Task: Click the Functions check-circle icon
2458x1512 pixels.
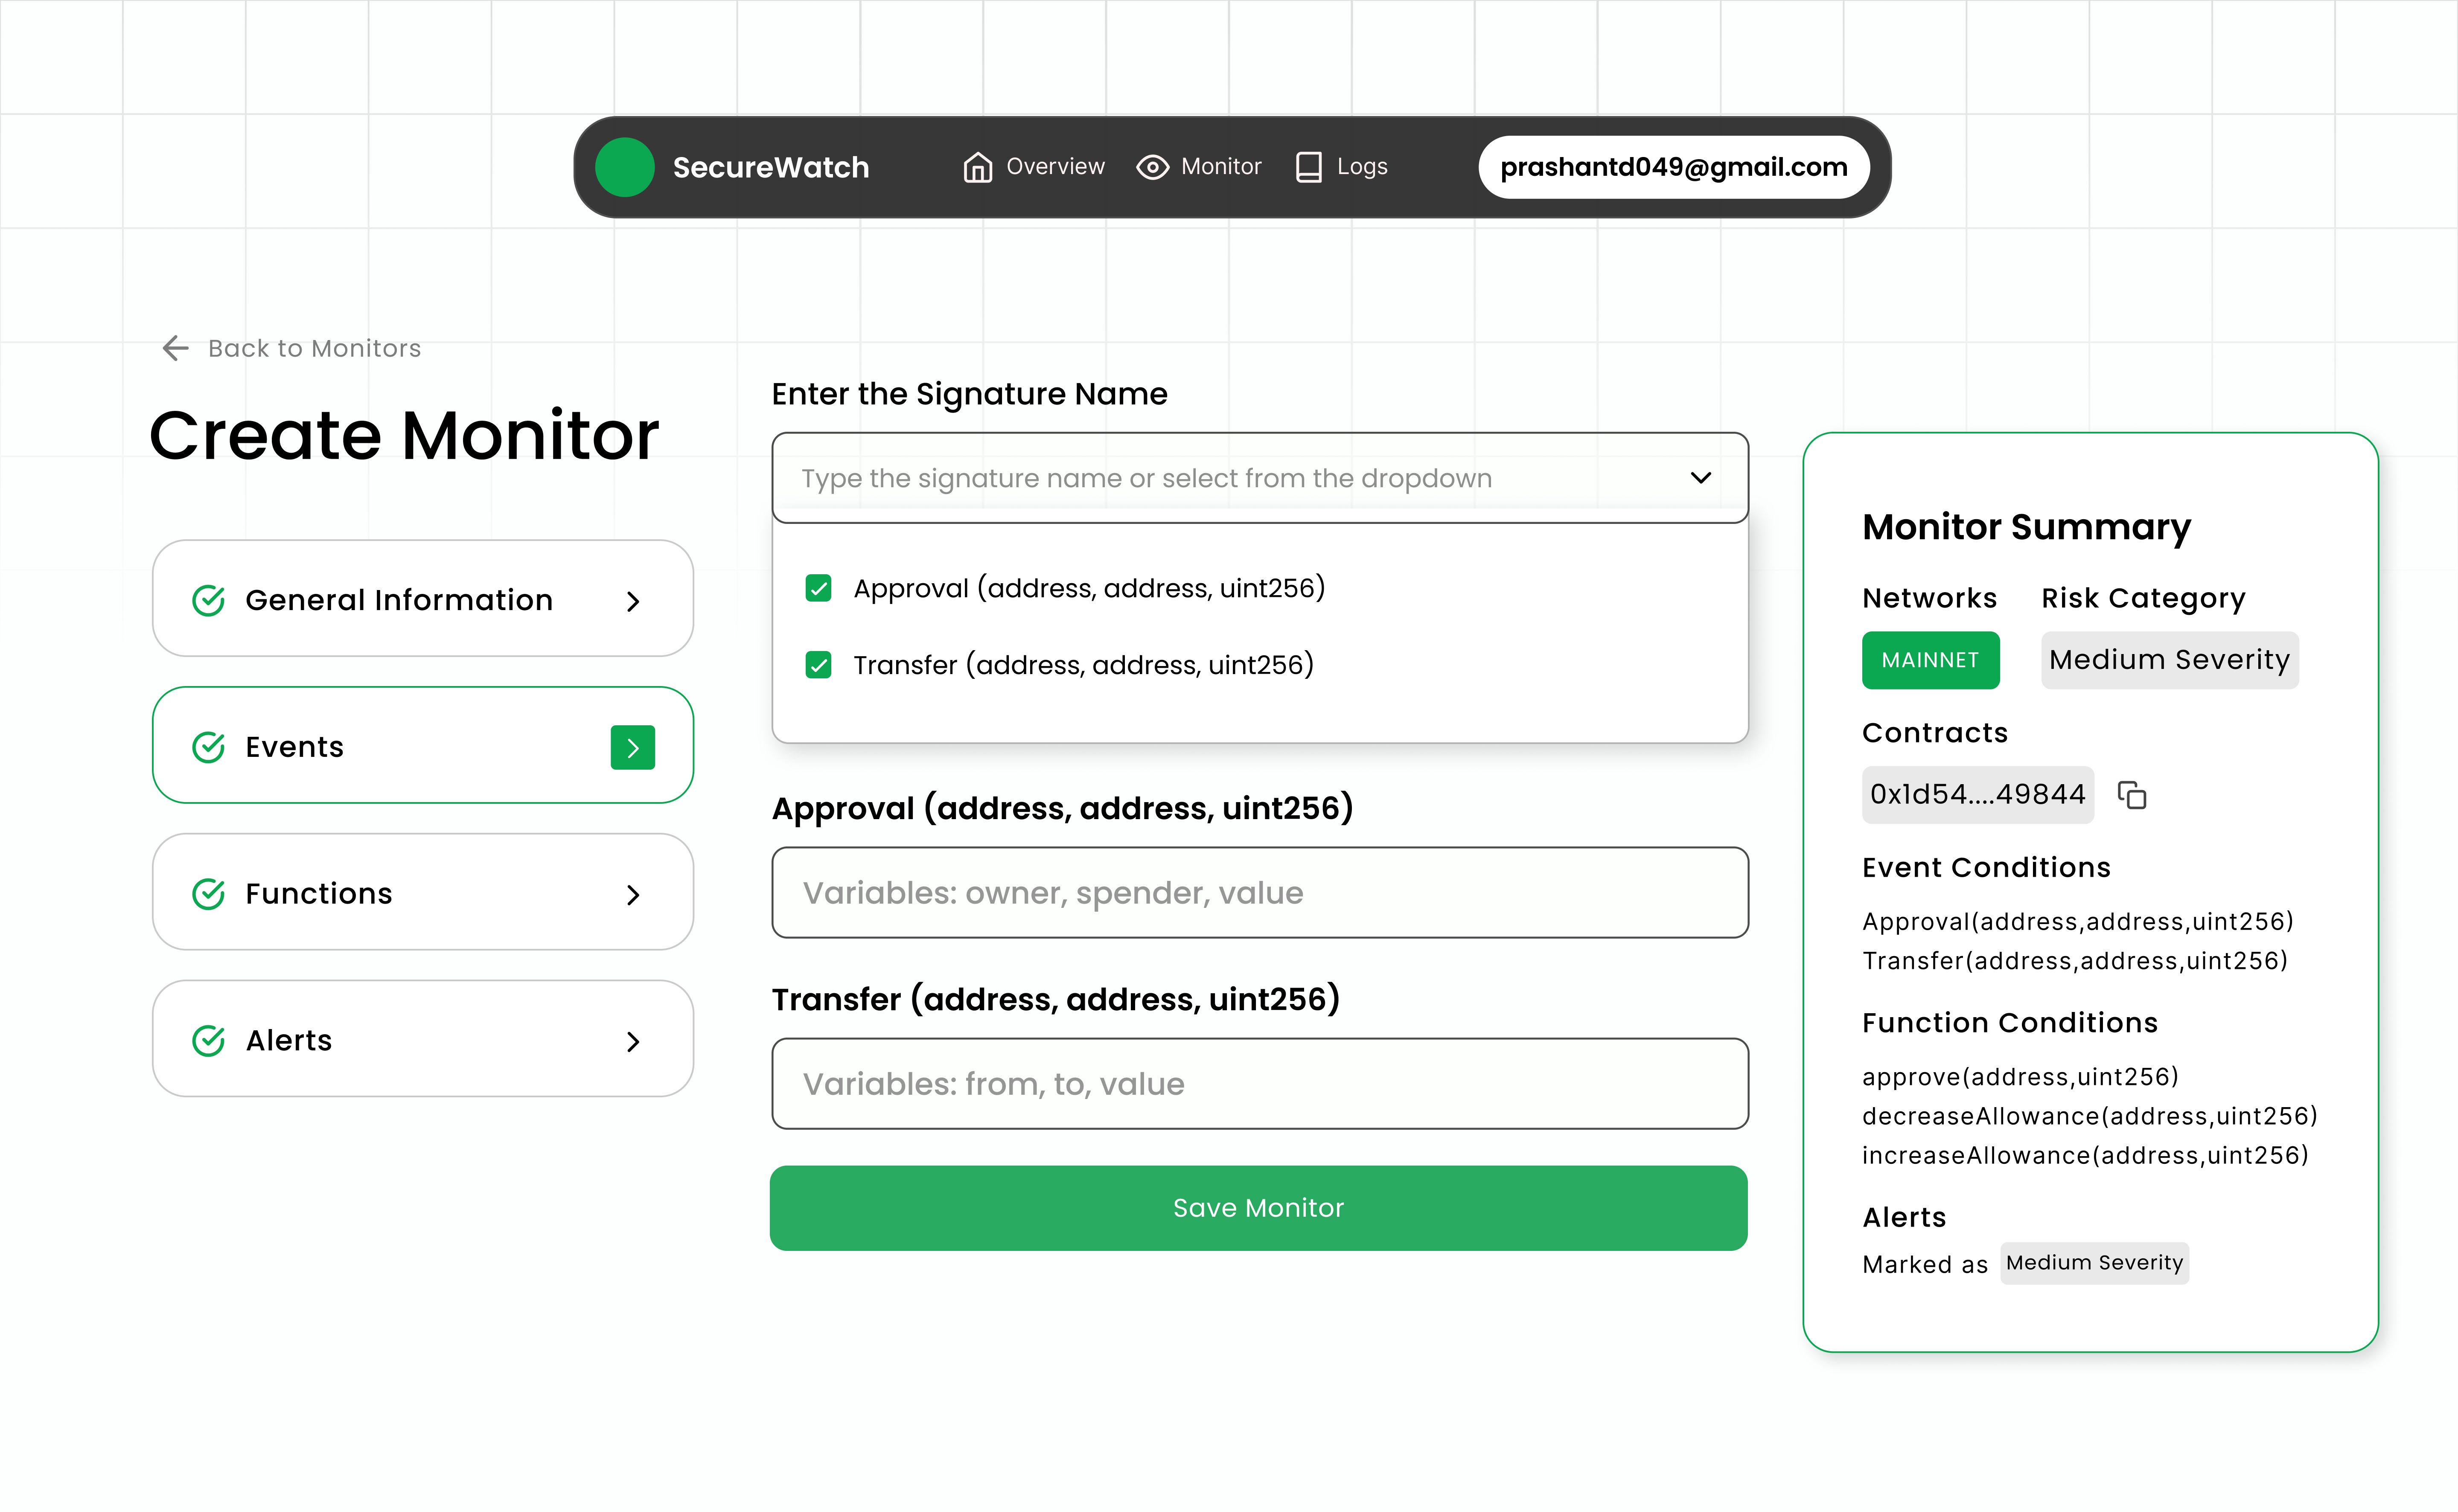Action: (208, 893)
